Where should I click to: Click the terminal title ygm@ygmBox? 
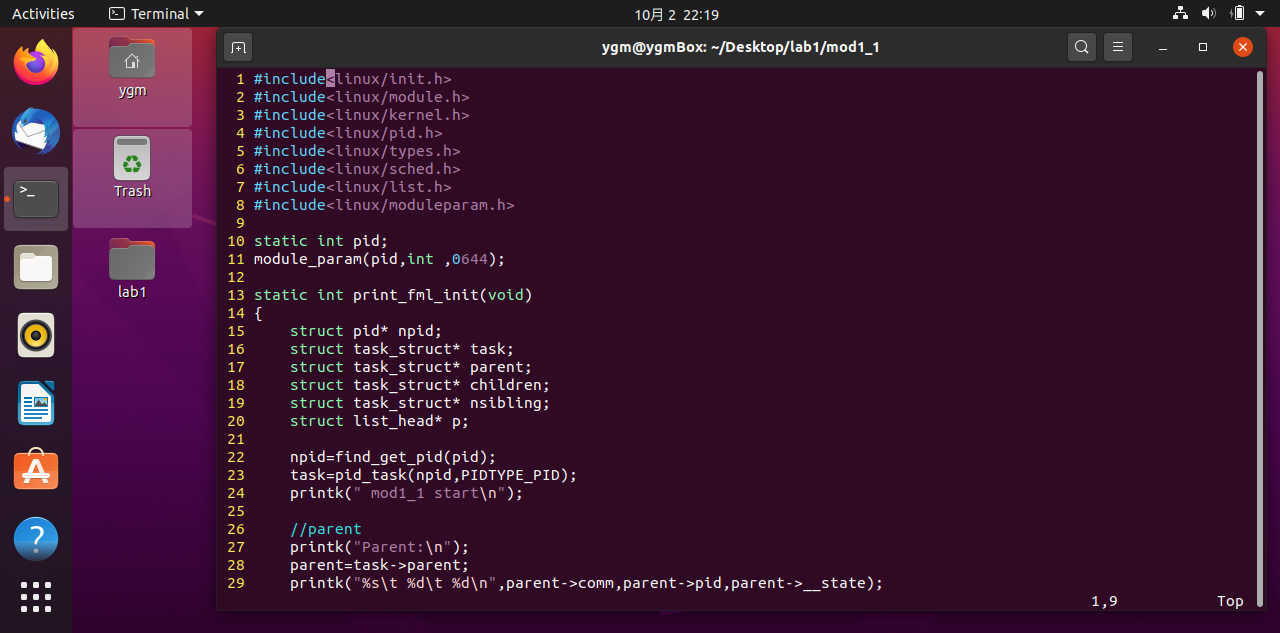point(740,47)
